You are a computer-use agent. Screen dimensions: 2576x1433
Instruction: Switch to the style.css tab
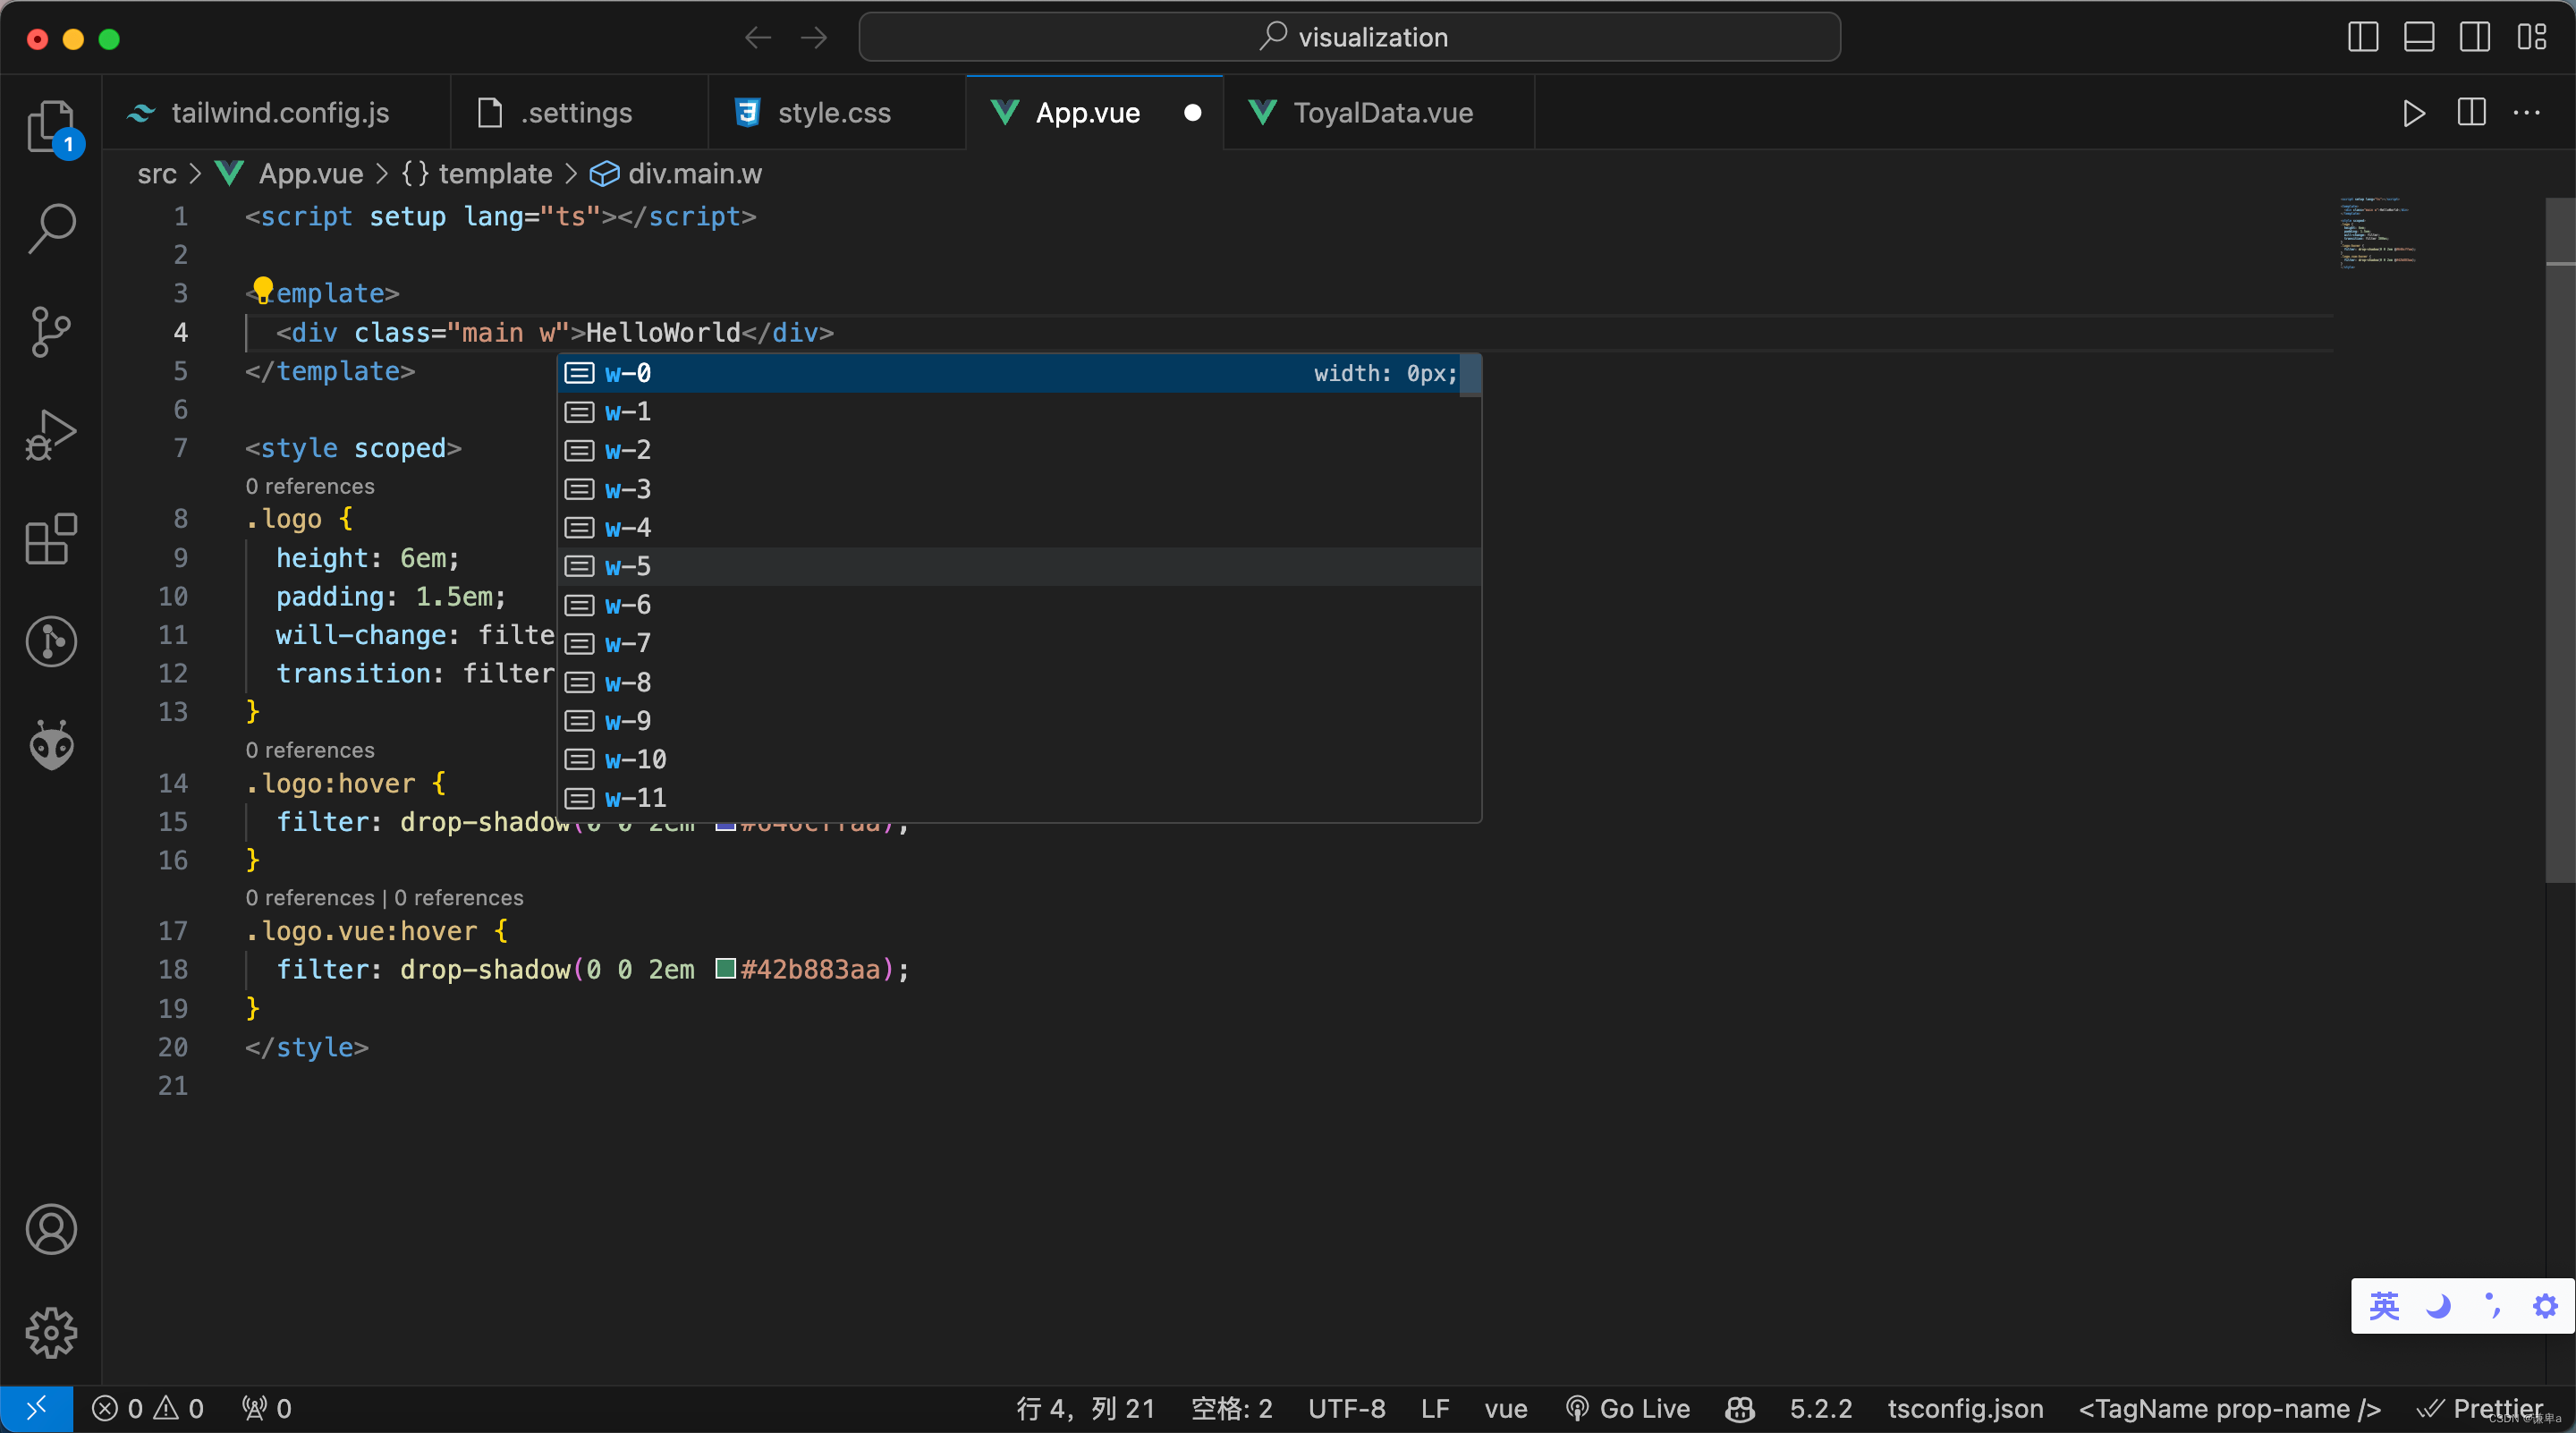click(x=837, y=113)
